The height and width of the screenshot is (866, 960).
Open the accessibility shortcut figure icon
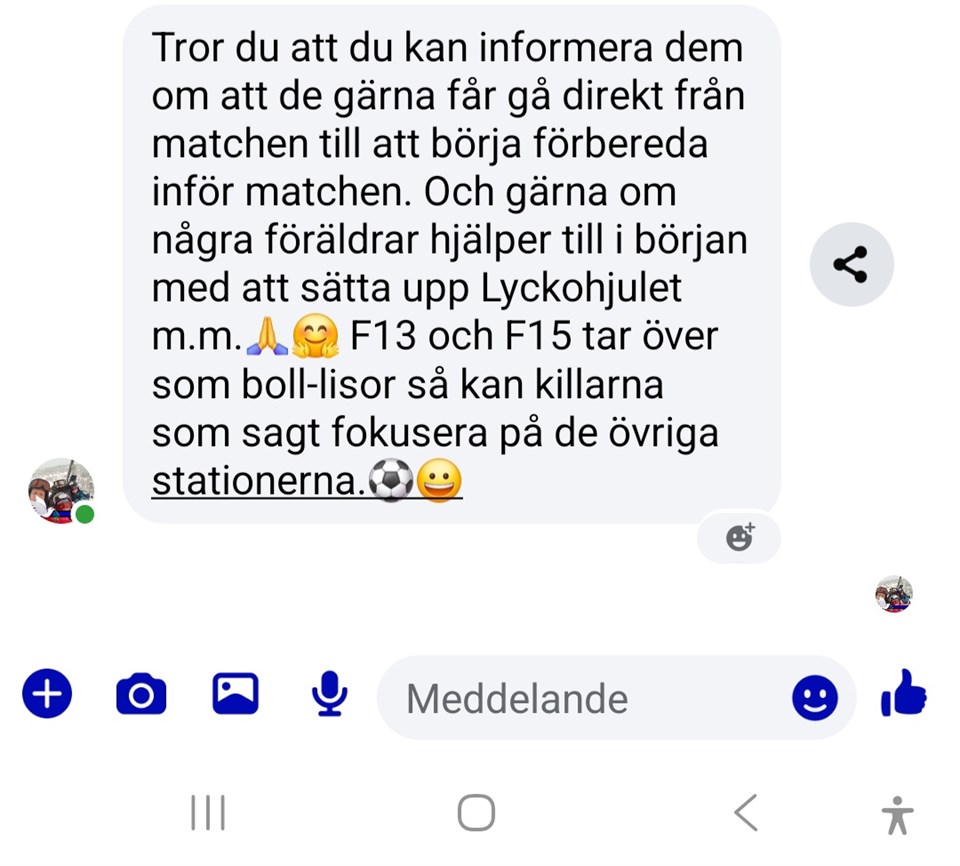pyautogui.click(x=898, y=815)
